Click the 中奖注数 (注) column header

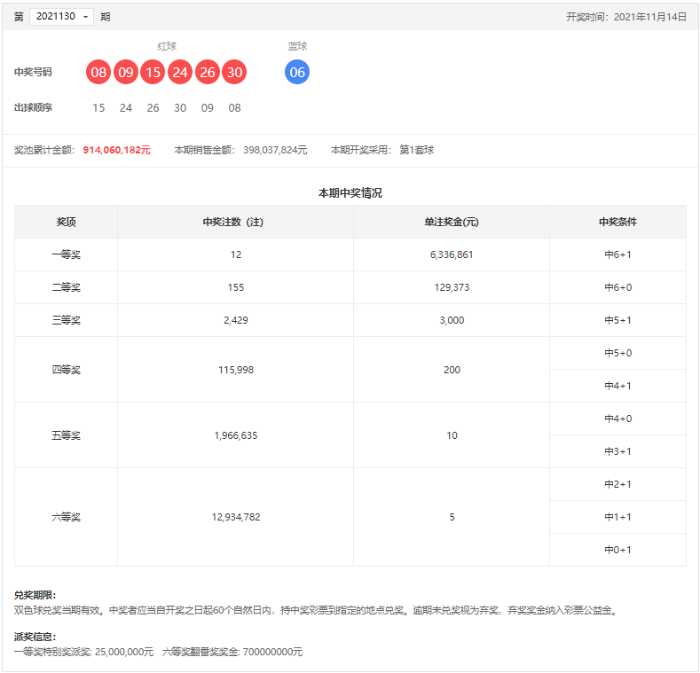click(x=235, y=222)
